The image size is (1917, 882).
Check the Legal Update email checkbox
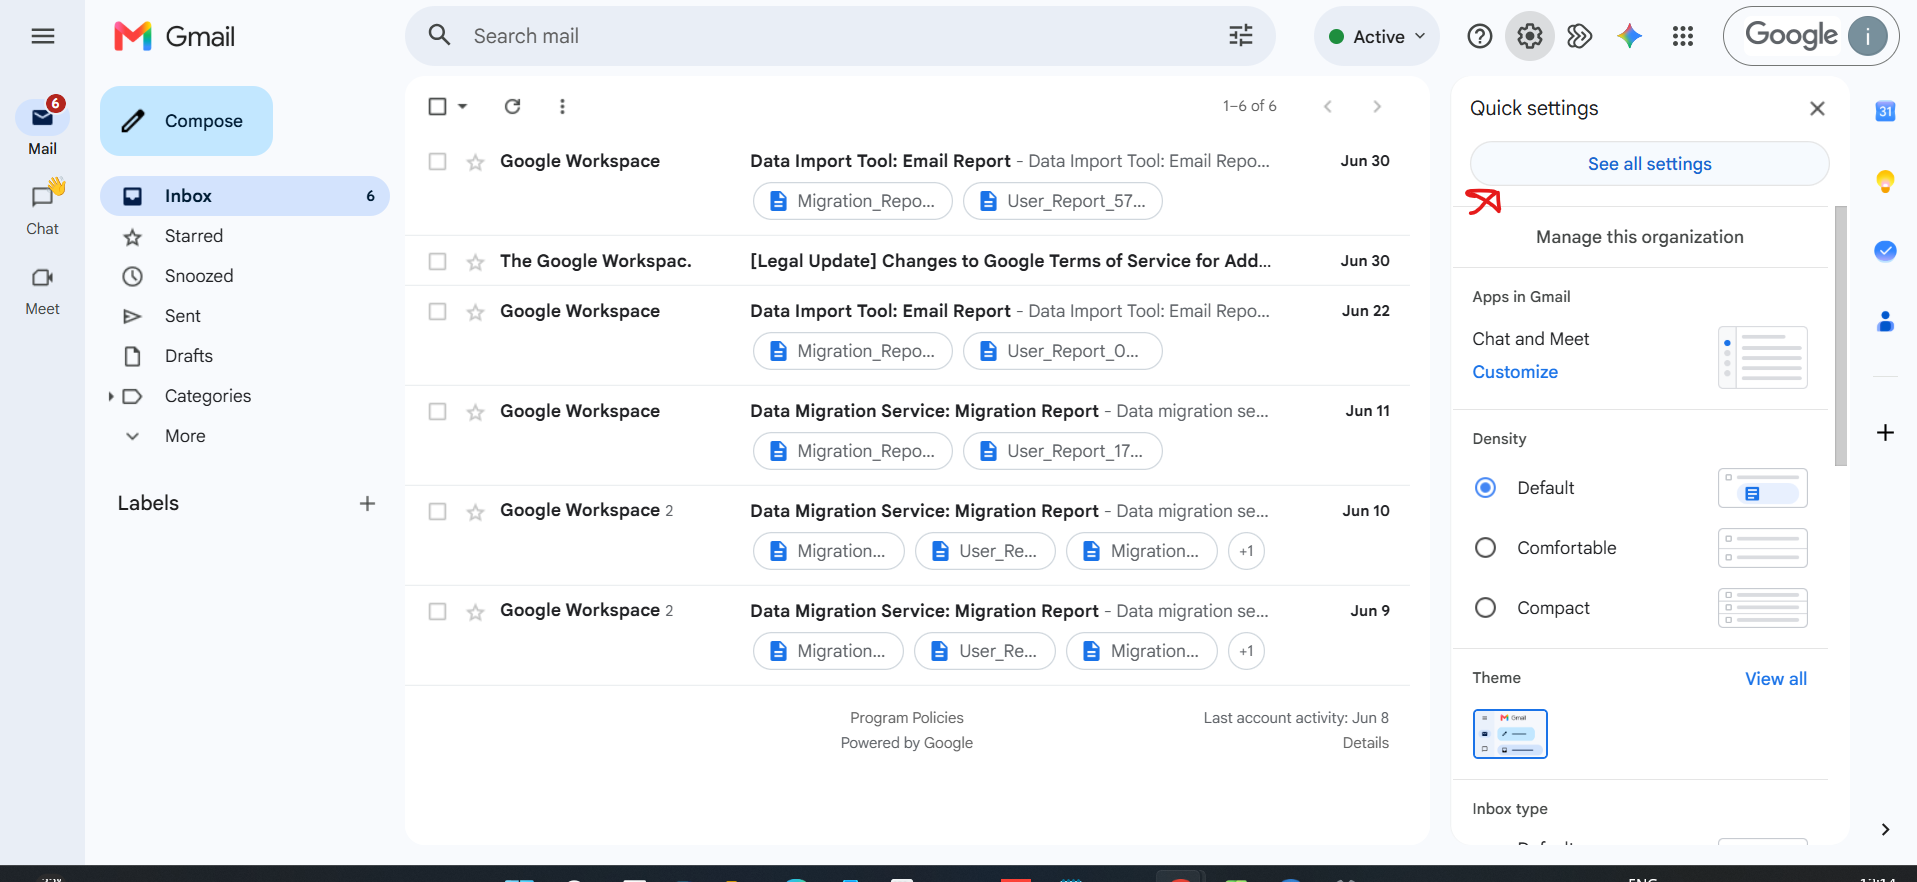437,261
